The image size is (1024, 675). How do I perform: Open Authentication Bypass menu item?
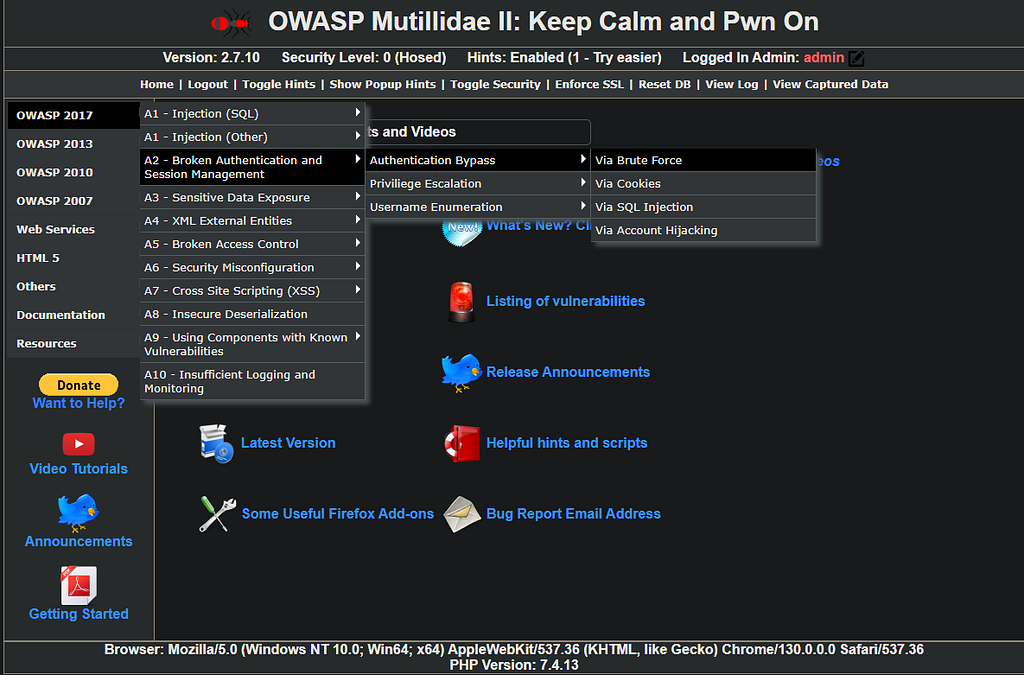pyautogui.click(x=478, y=160)
